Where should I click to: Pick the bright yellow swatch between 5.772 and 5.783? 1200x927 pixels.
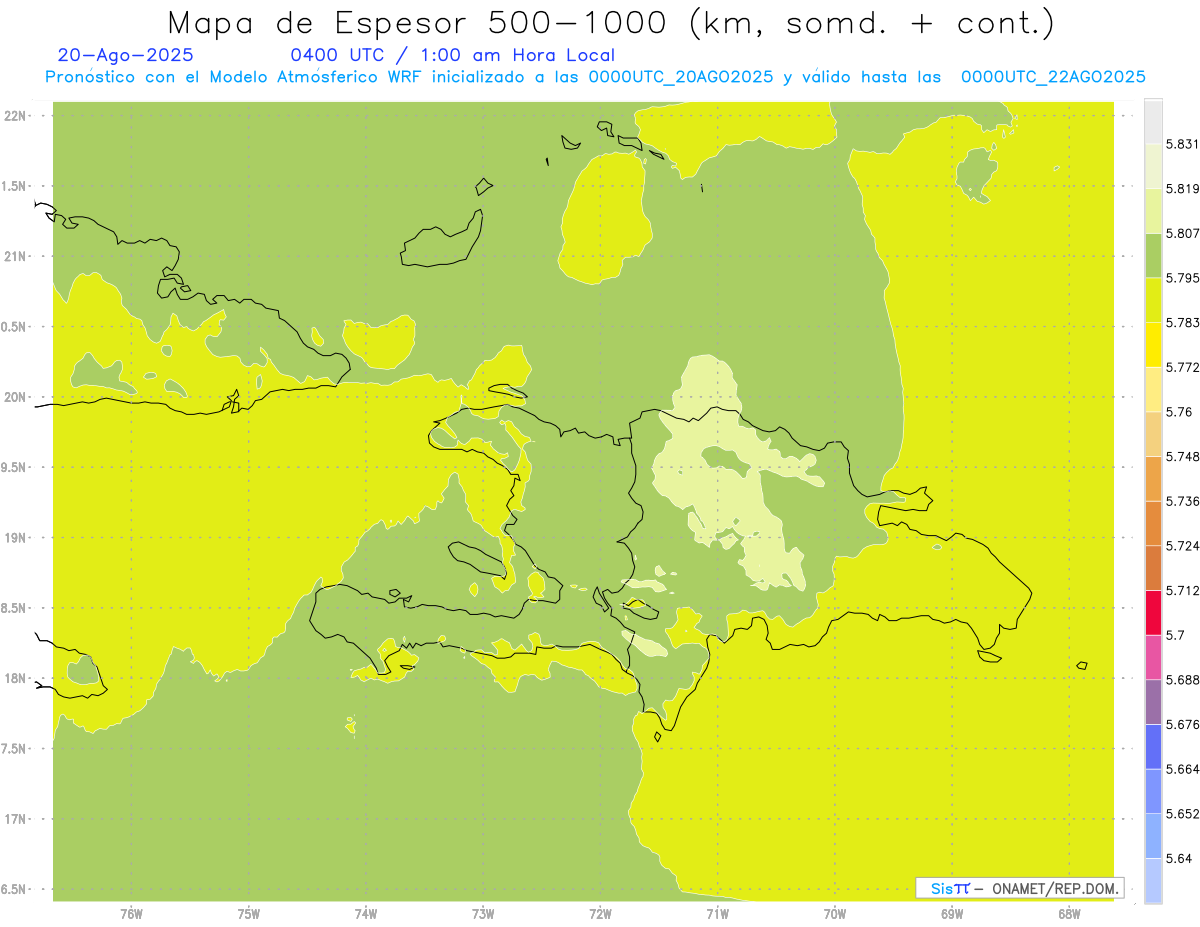(1153, 345)
